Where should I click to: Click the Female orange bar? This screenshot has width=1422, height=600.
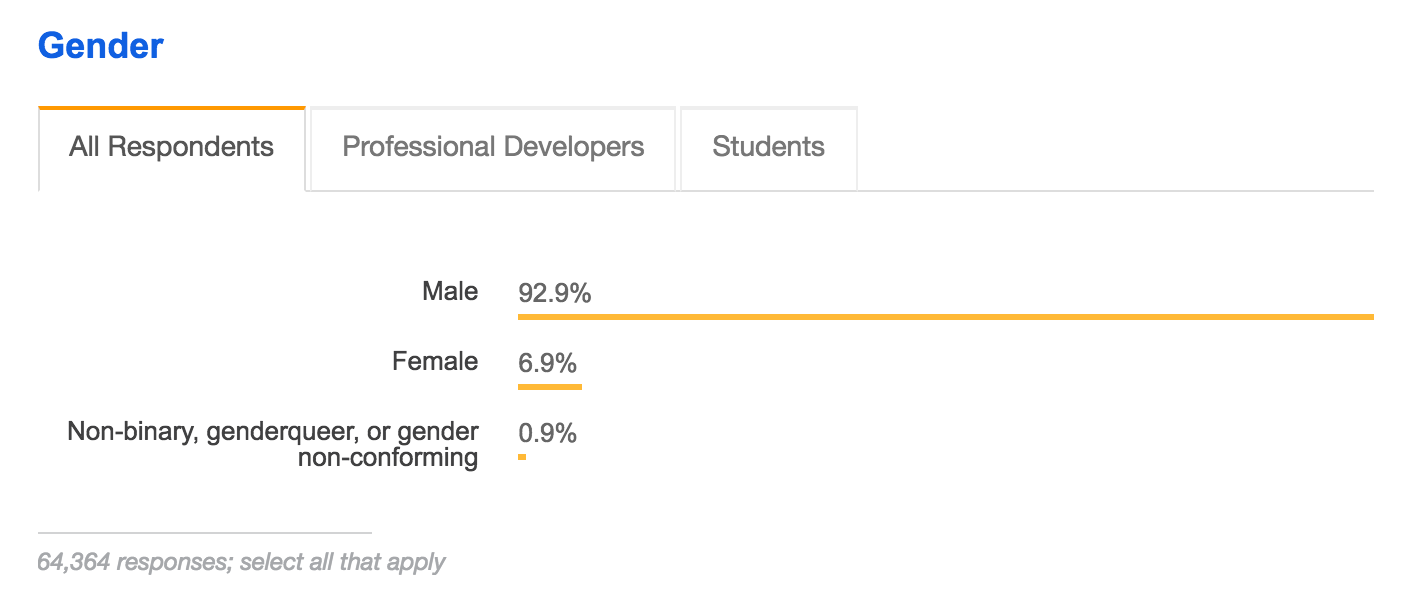coord(549,386)
